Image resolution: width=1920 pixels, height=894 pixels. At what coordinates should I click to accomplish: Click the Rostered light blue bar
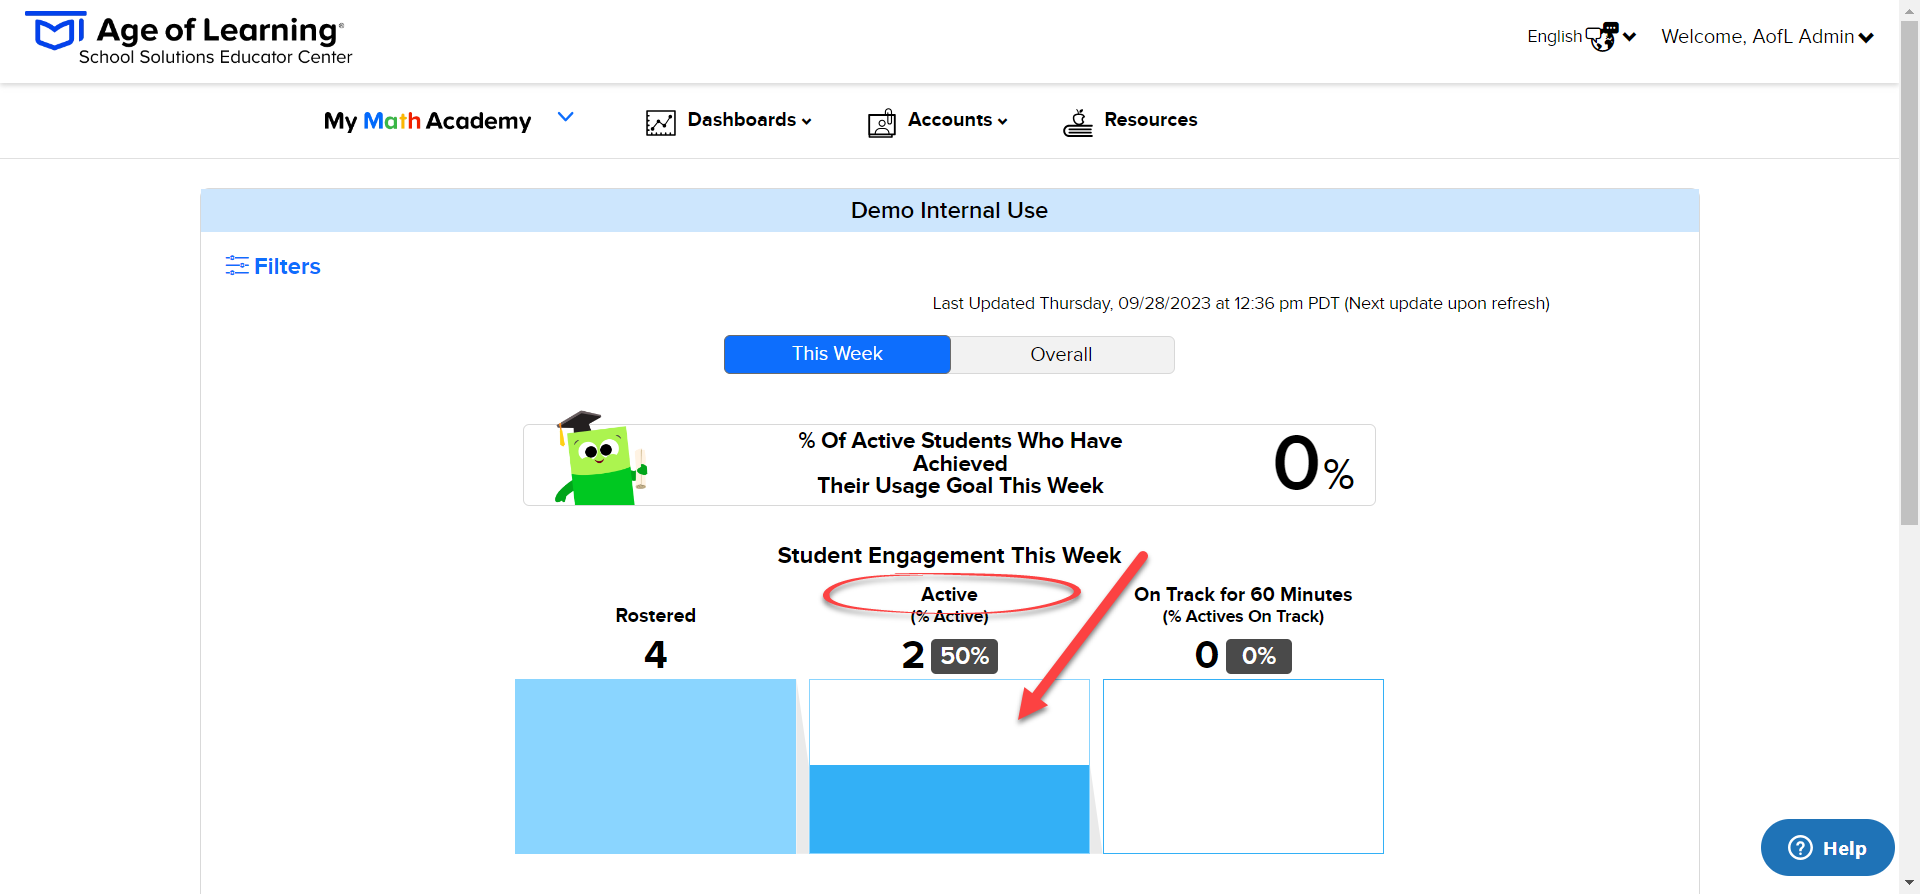[655, 766]
